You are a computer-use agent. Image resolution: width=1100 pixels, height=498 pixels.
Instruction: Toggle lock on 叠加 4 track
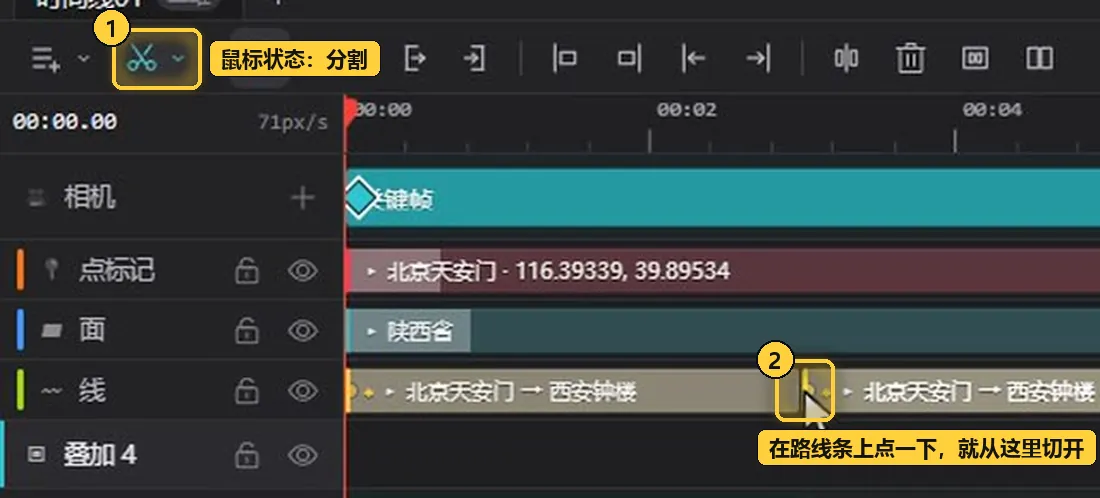tap(246, 455)
